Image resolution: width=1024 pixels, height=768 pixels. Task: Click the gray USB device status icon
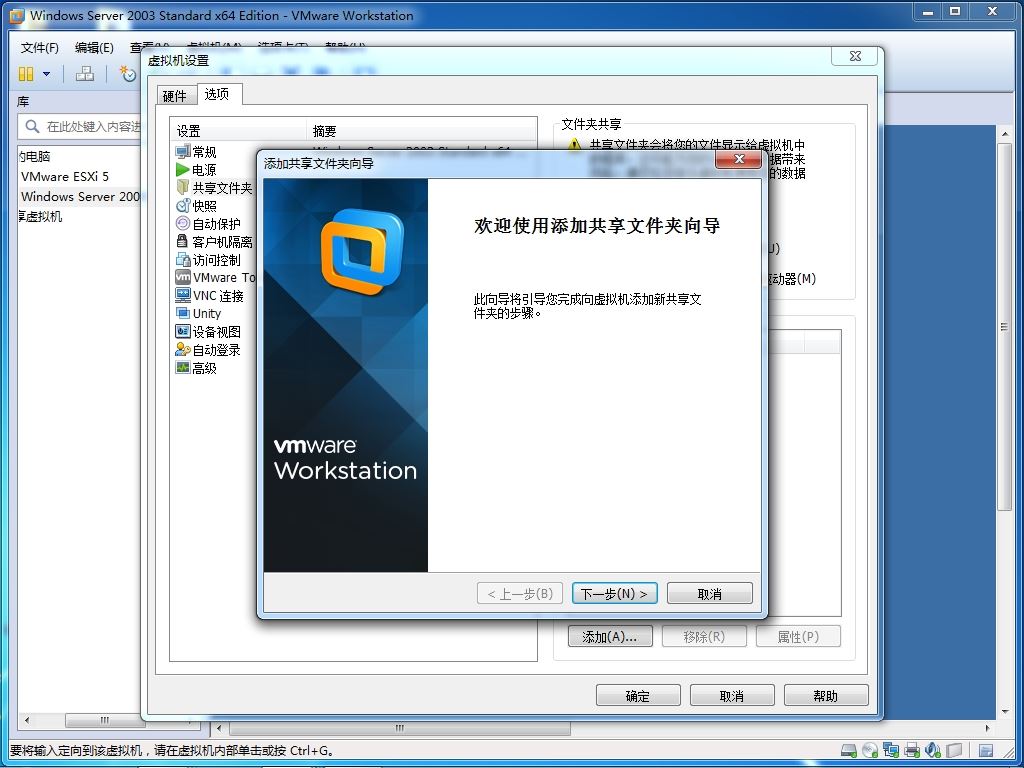click(955, 750)
